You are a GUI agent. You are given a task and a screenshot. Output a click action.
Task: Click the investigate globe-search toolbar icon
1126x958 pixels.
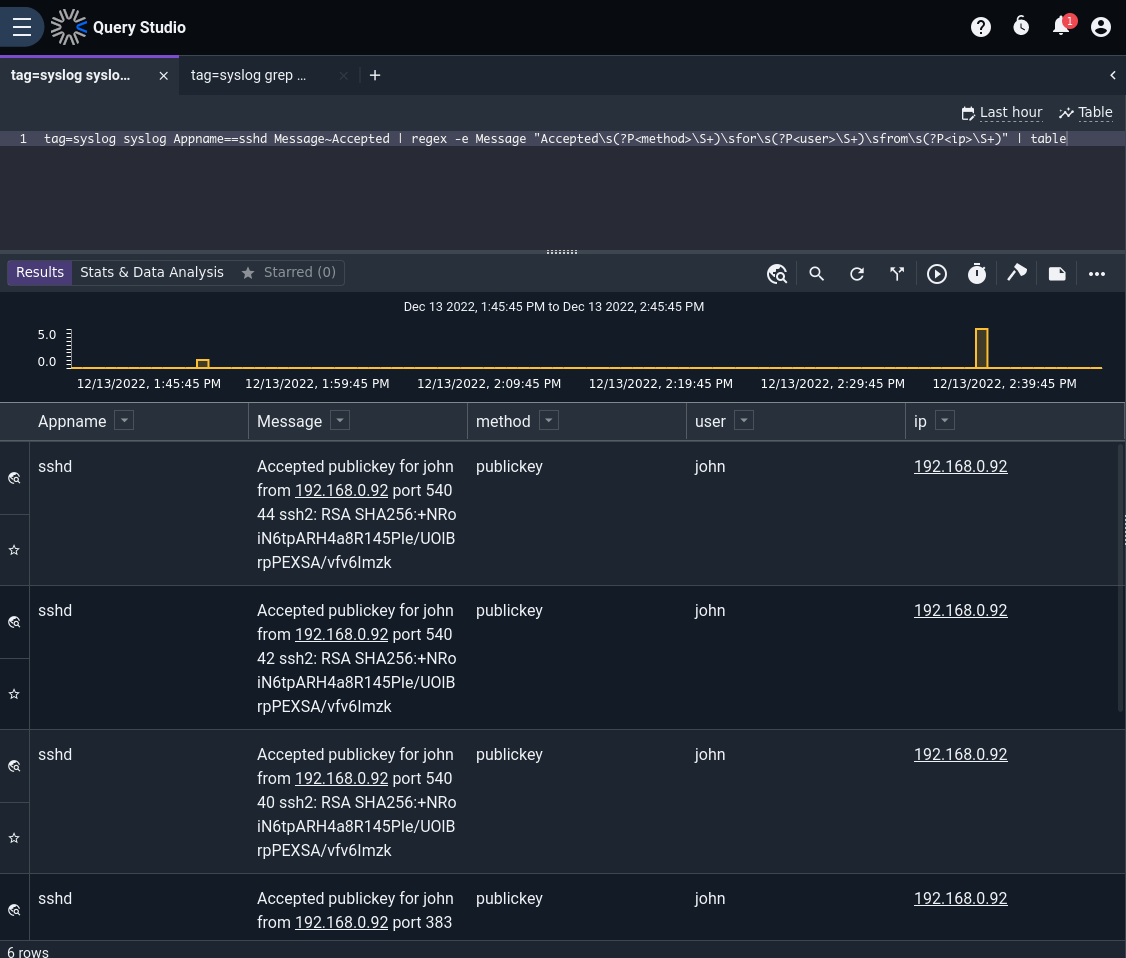coord(776,274)
